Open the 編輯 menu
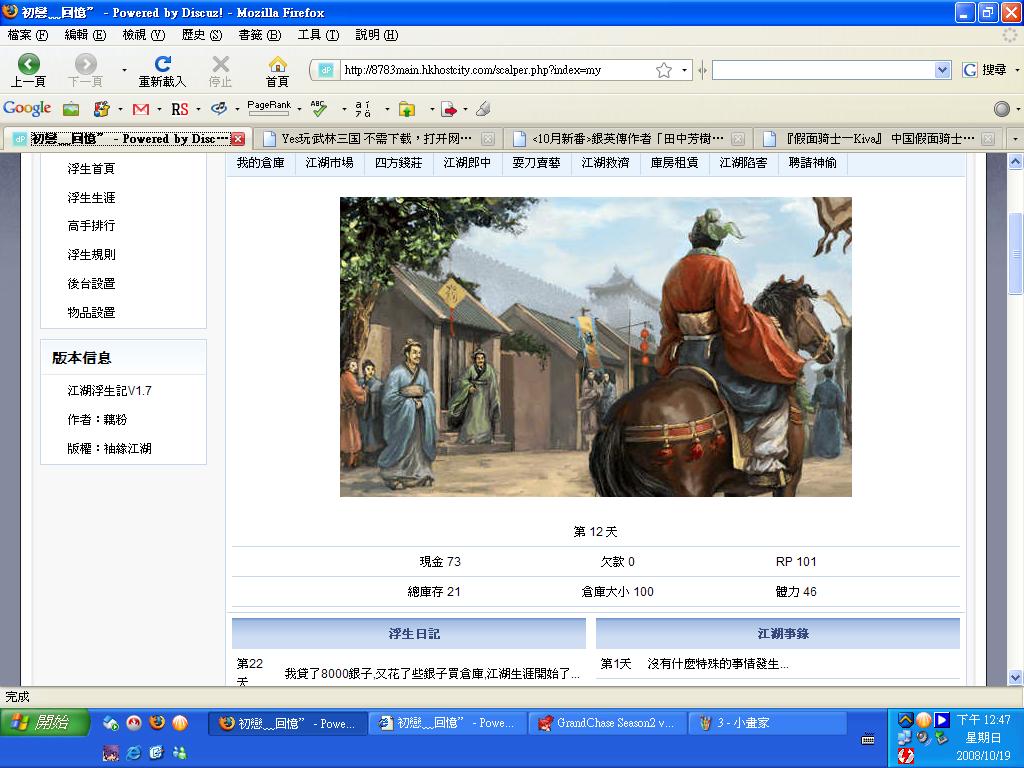Viewport: 1024px width, 768px height. tap(85, 35)
